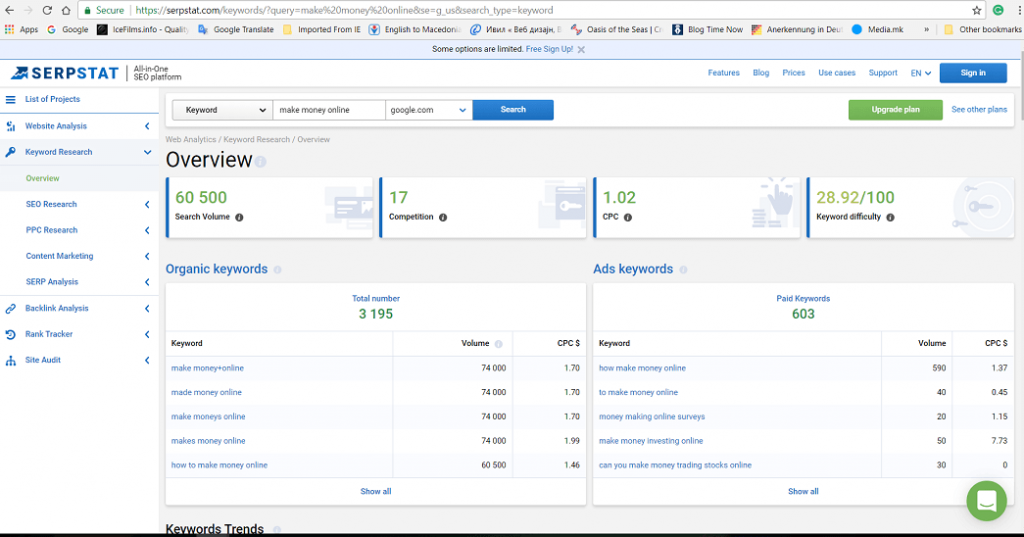The width and height of the screenshot is (1024, 537).
Task: Bookmark this page with the star icon
Action: [x=976, y=10]
